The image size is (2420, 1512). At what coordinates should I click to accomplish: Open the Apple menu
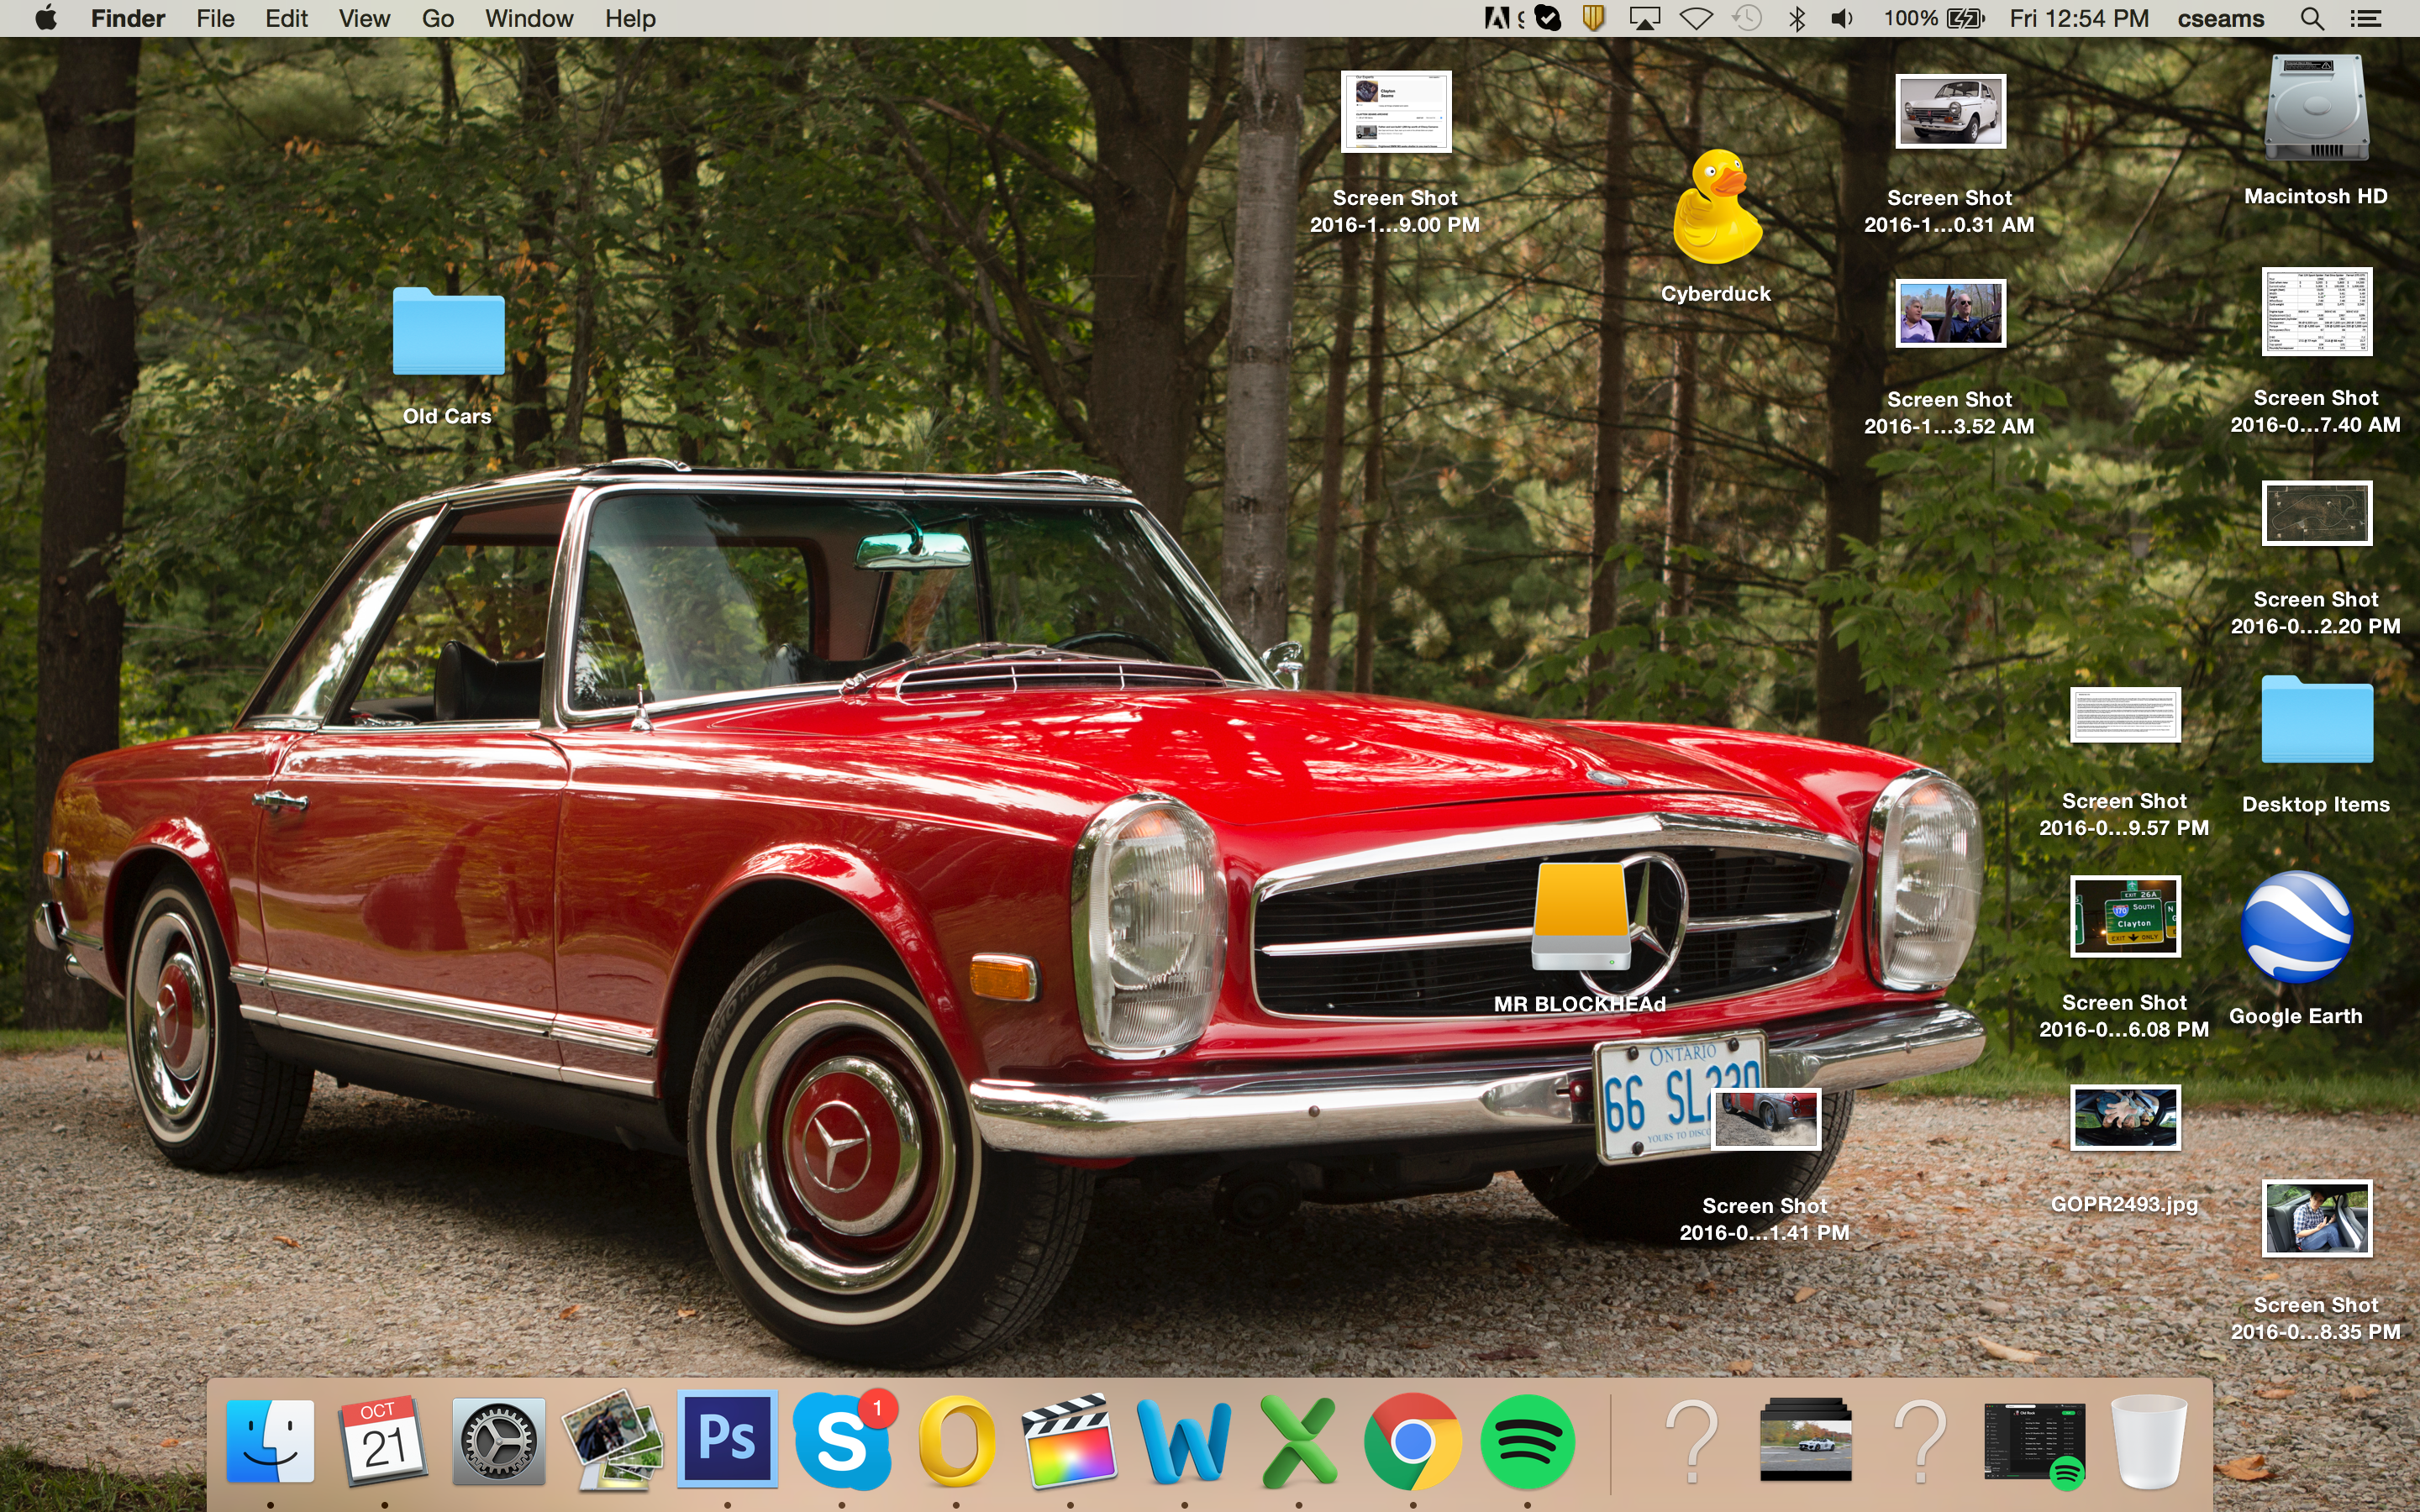45,18
